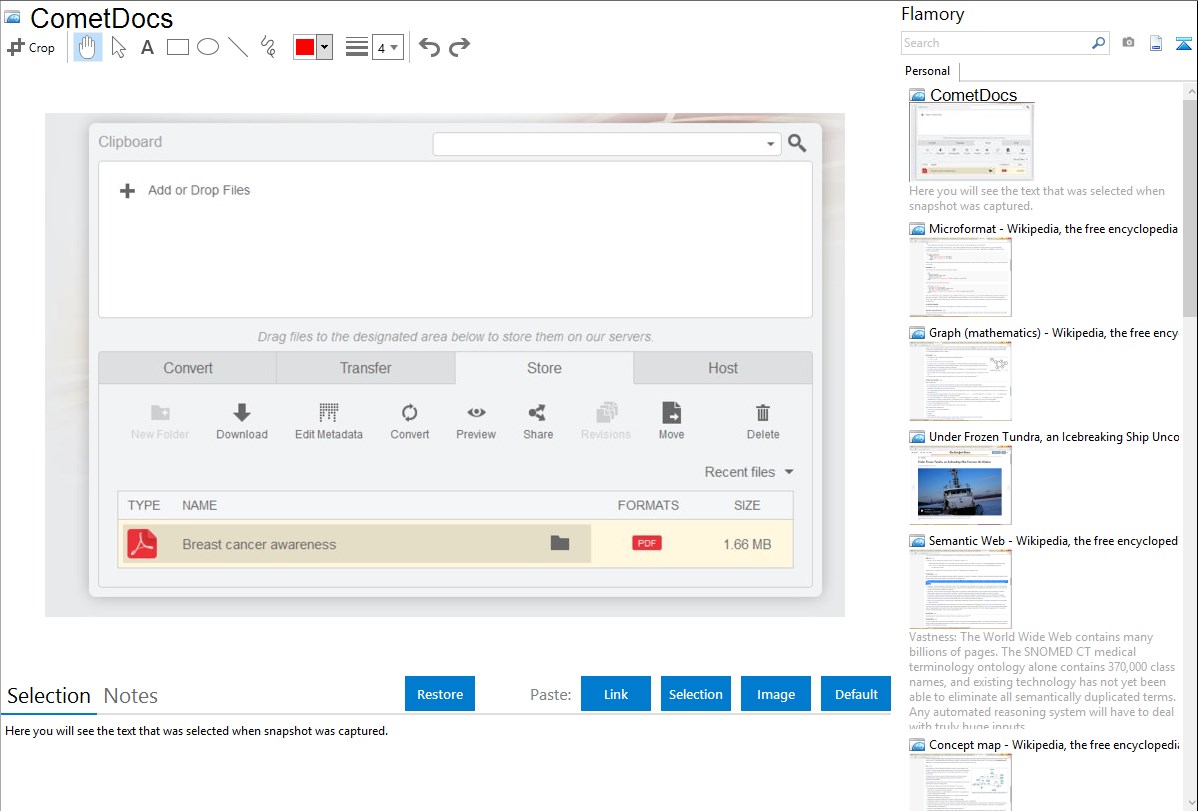Switch to the Notes tab

[x=131, y=696]
